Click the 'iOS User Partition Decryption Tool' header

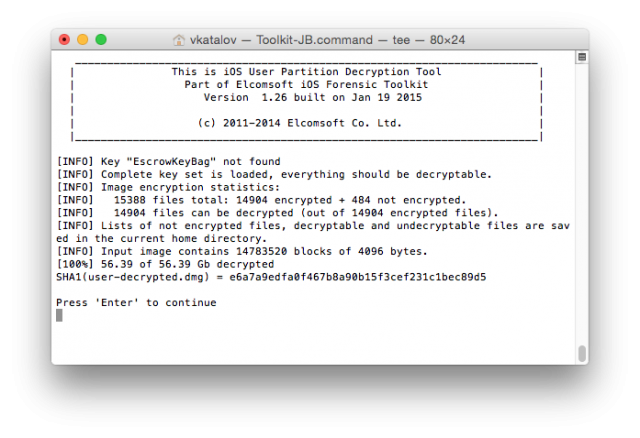pos(306,72)
